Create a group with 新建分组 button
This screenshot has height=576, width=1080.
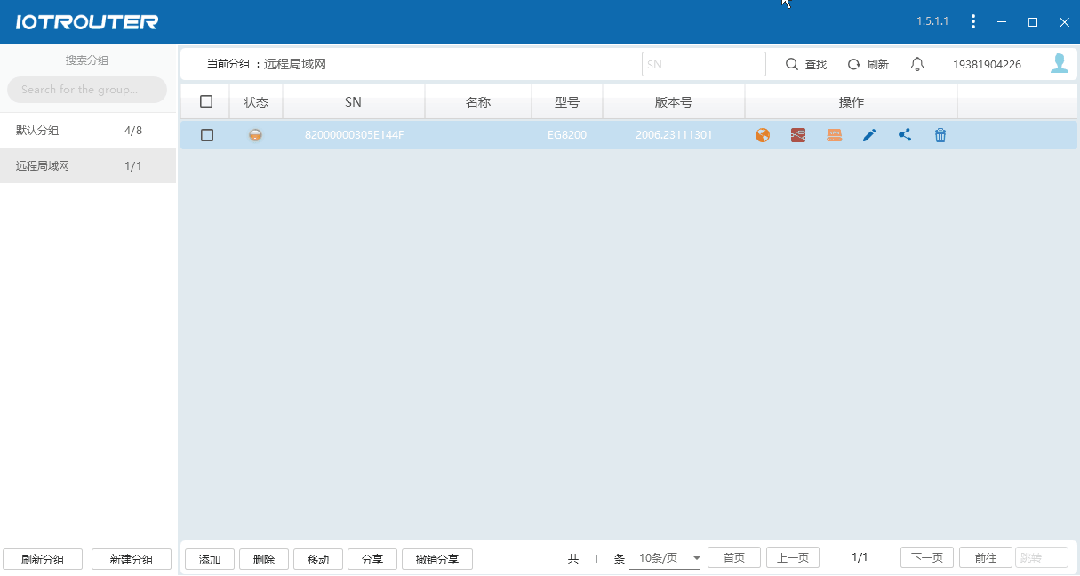tap(130, 558)
